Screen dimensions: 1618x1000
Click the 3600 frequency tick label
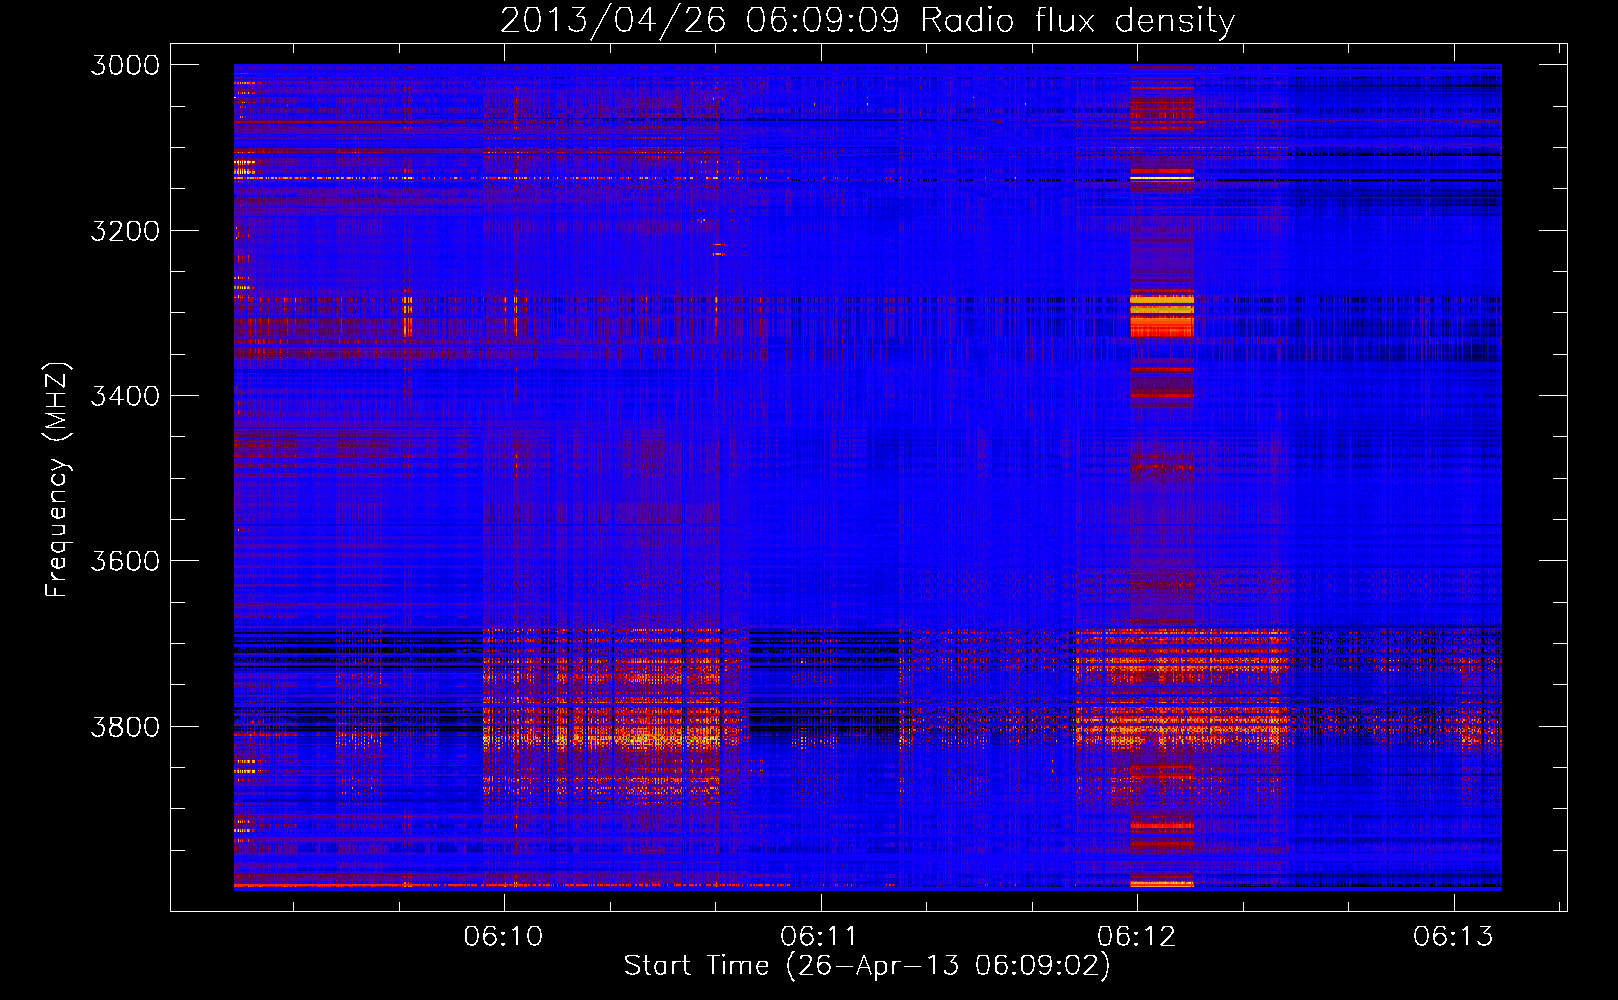click(x=125, y=561)
